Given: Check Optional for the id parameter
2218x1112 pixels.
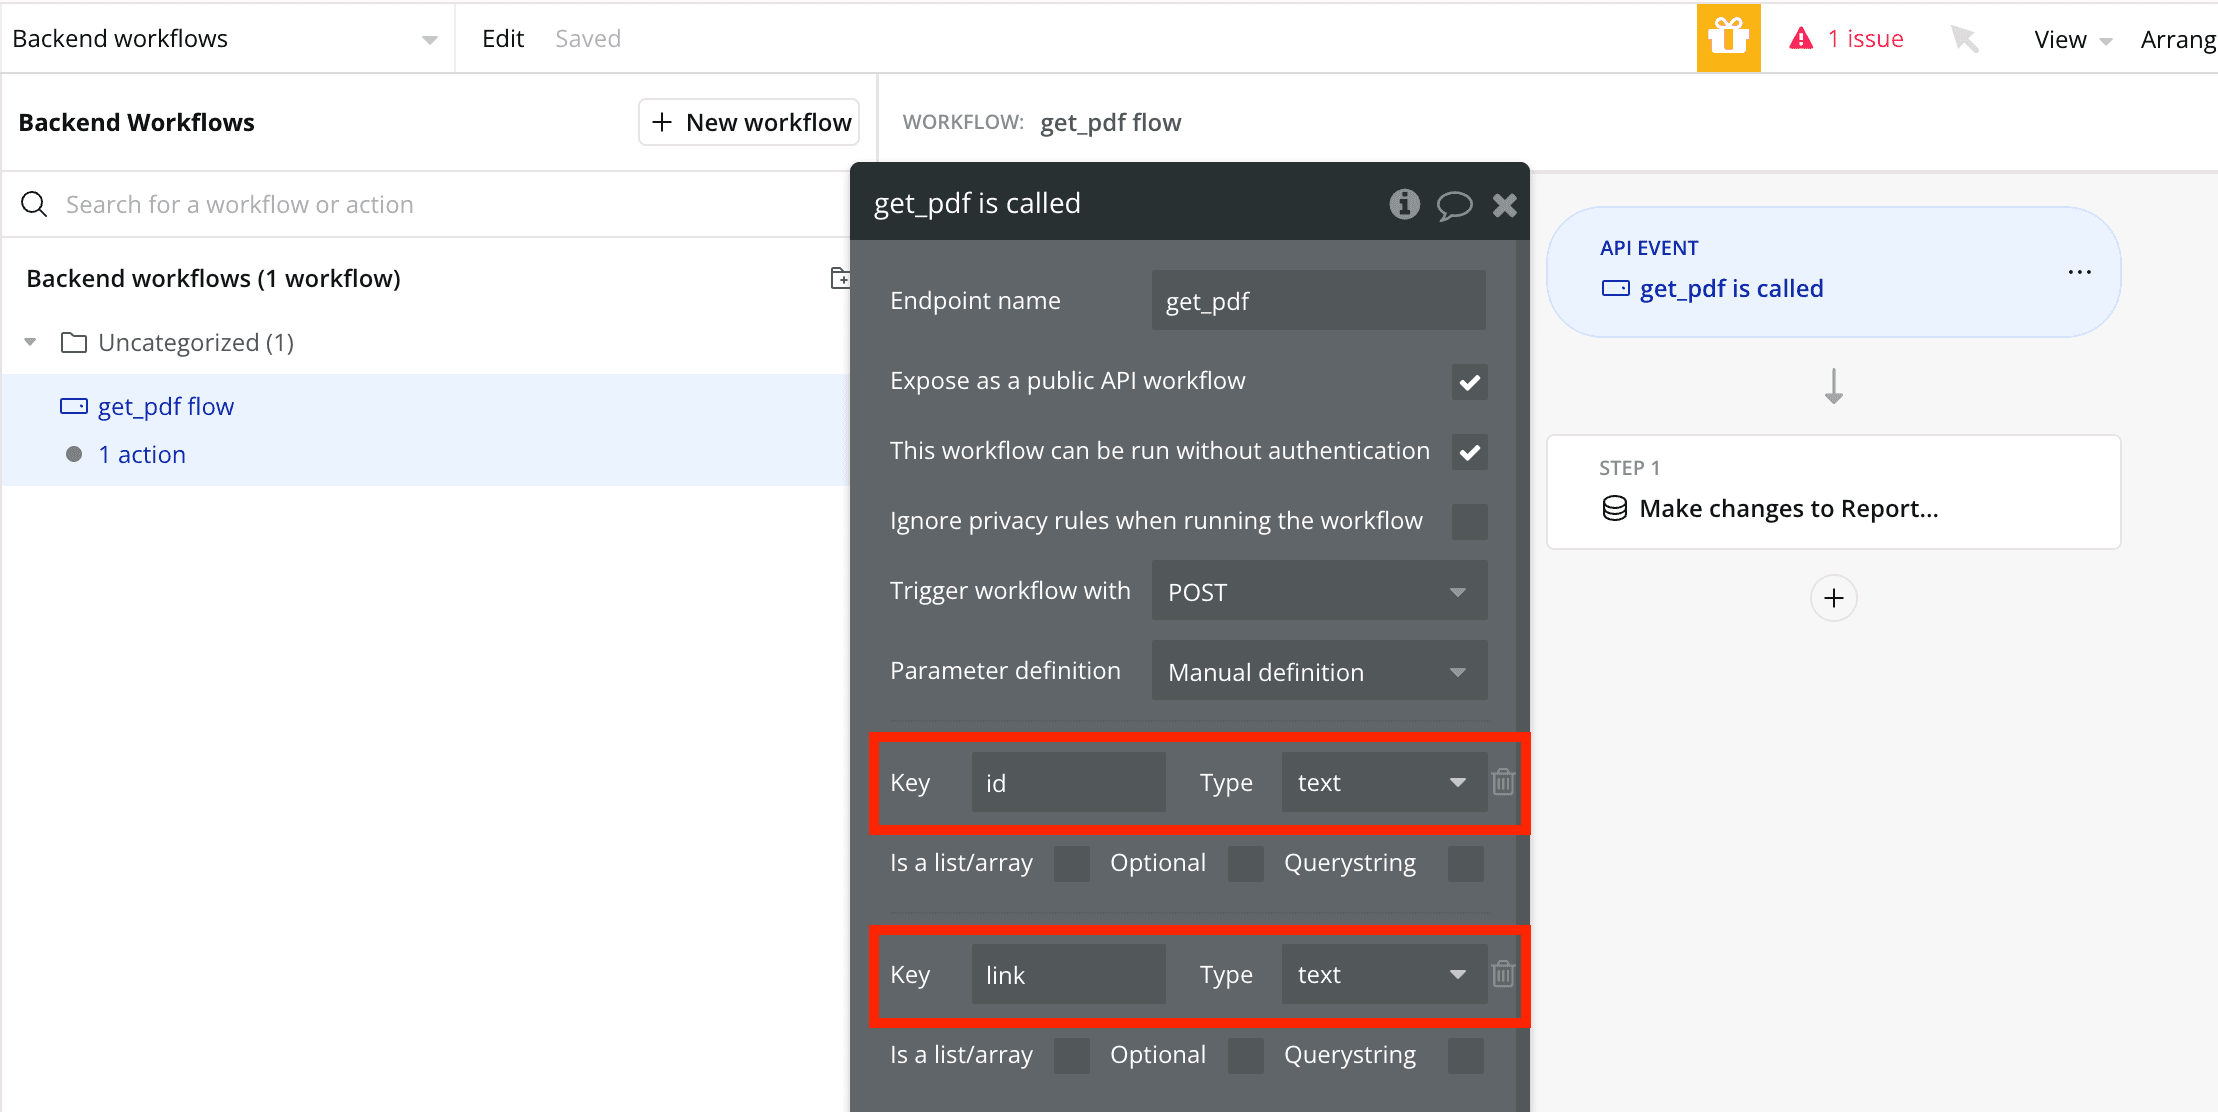Looking at the screenshot, I should (1245, 863).
